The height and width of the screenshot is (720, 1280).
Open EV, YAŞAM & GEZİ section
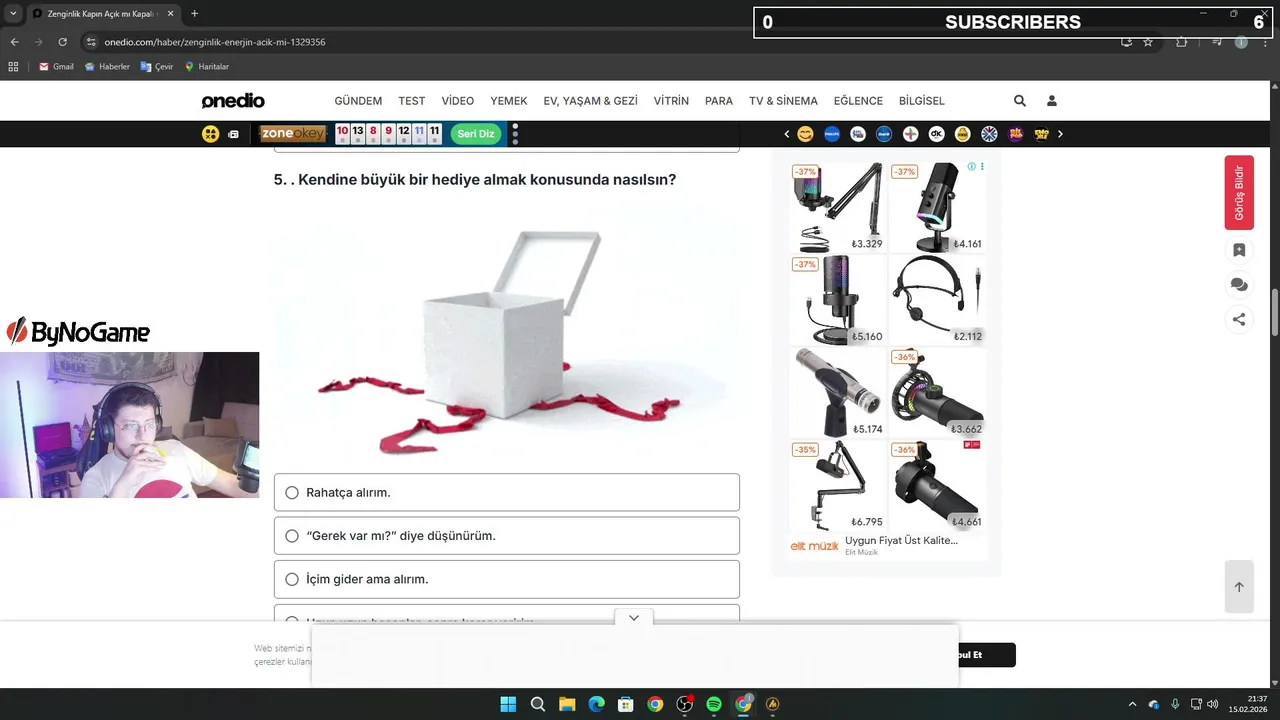(x=590, y=101)
